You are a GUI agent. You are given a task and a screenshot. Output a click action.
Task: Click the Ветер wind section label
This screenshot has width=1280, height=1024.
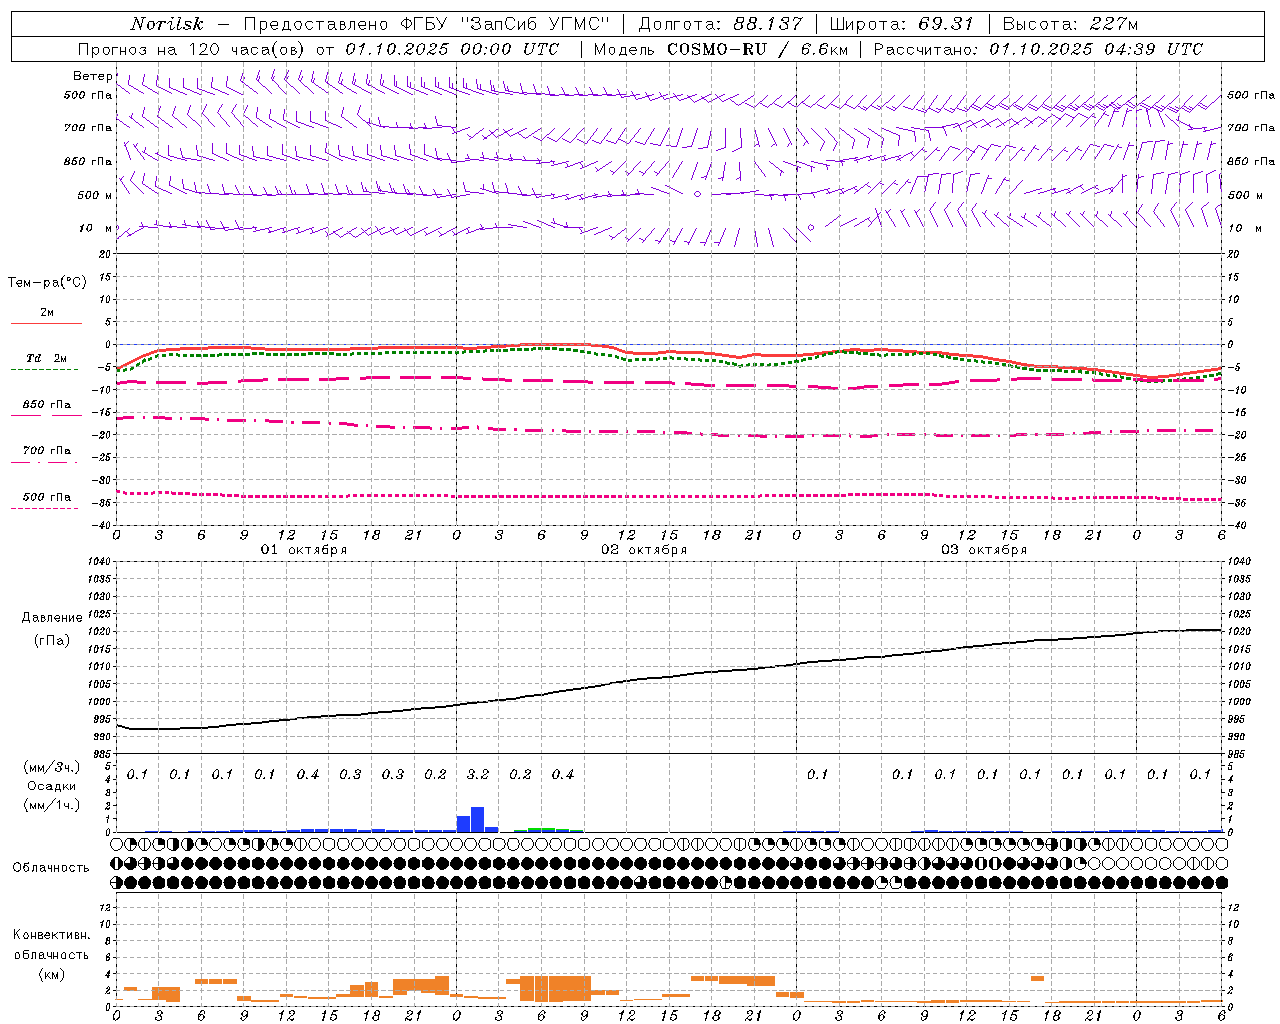coord(92,76)
